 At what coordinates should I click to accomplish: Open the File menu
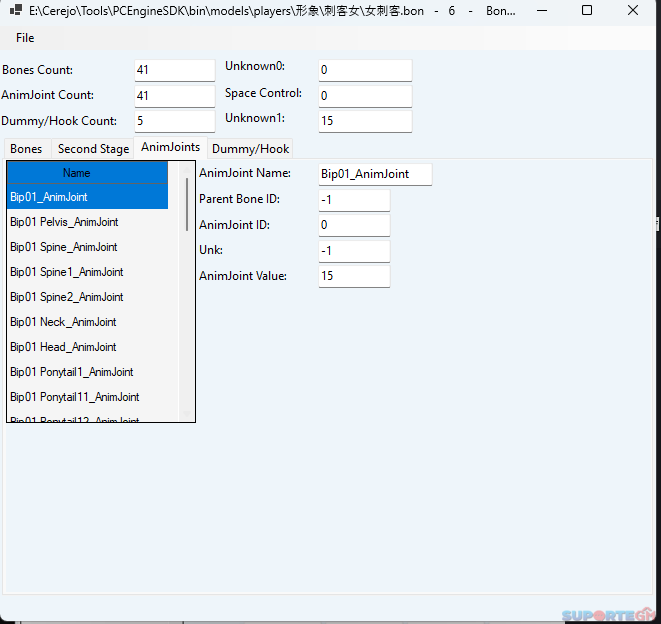[25, 38]
